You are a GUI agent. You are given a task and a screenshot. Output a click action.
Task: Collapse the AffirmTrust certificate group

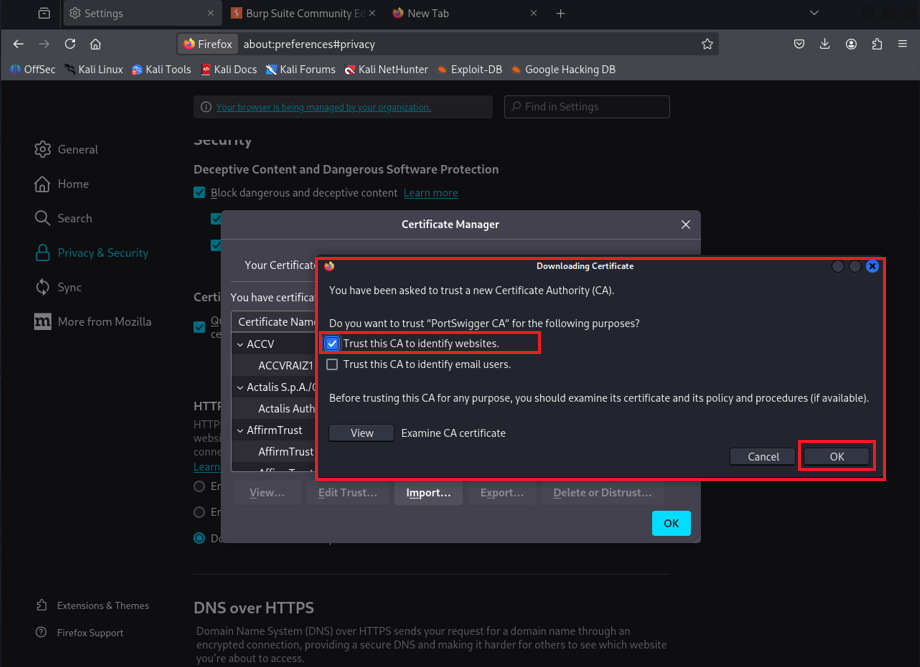pyautogui.click(x=240, y=431)
